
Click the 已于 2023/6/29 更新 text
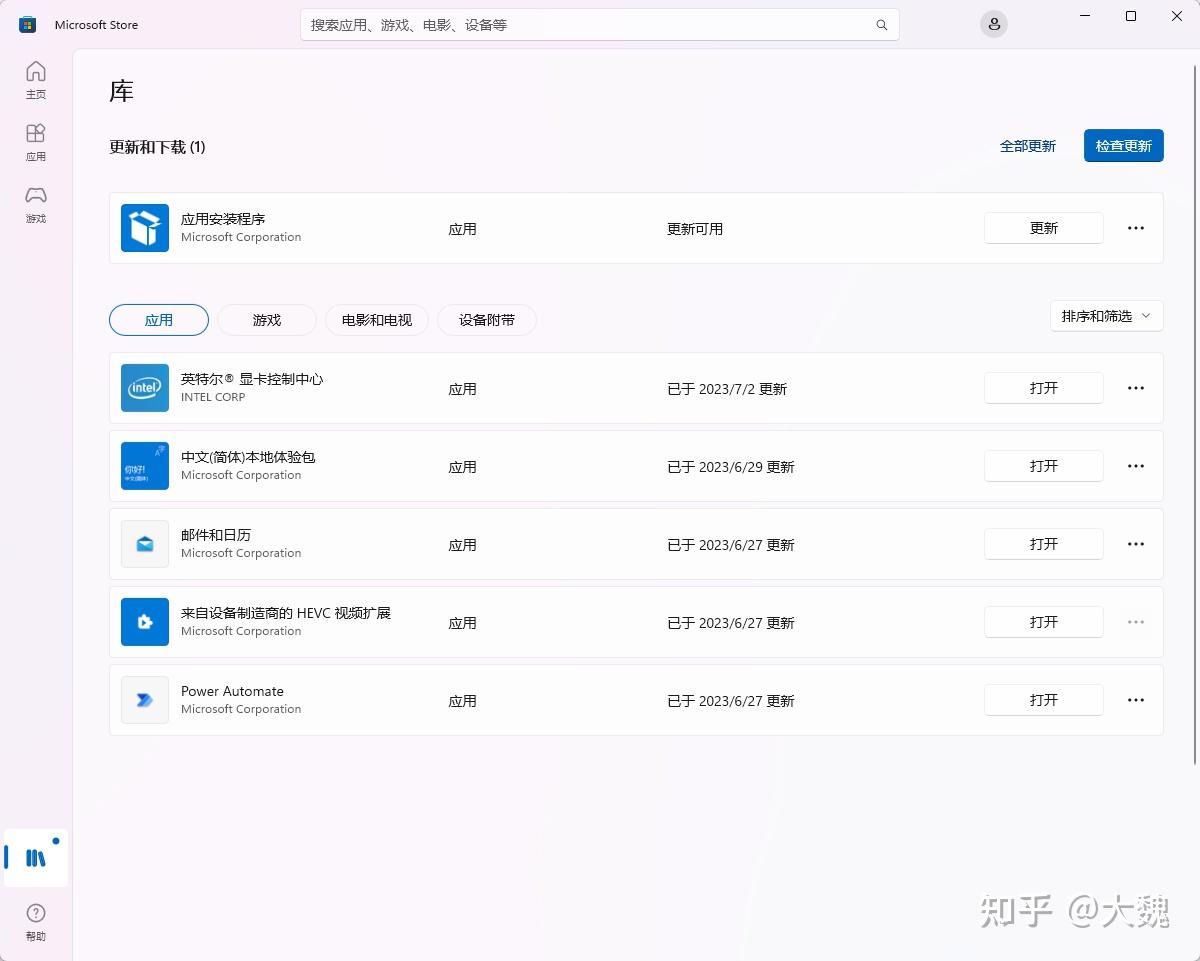(731, 467)
